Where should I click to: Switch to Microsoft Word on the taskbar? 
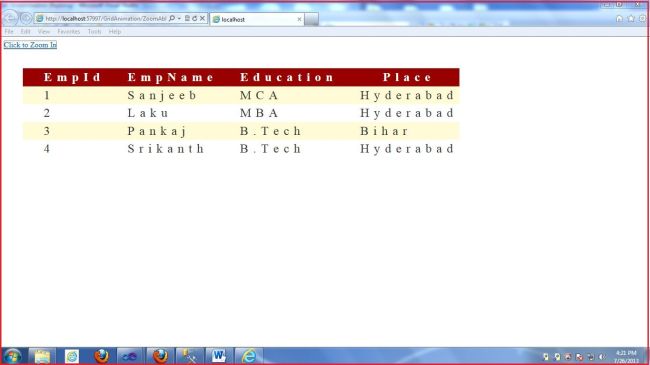tap(219, 356)
